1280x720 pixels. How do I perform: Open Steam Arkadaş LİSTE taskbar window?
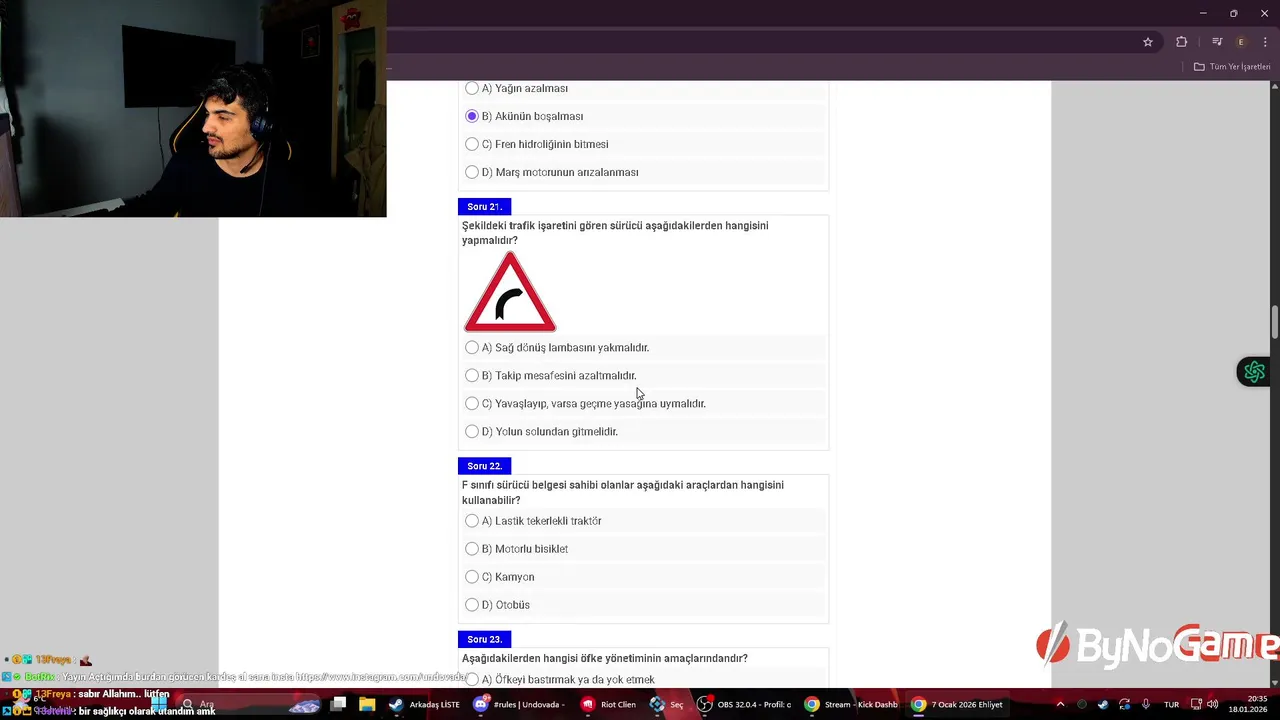424,704
